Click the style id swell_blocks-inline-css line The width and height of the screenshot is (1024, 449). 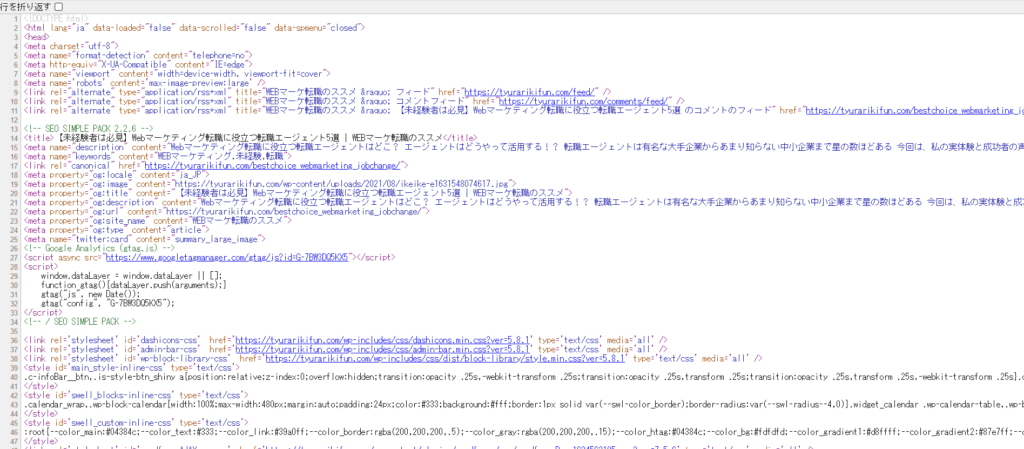coord(136,395)
